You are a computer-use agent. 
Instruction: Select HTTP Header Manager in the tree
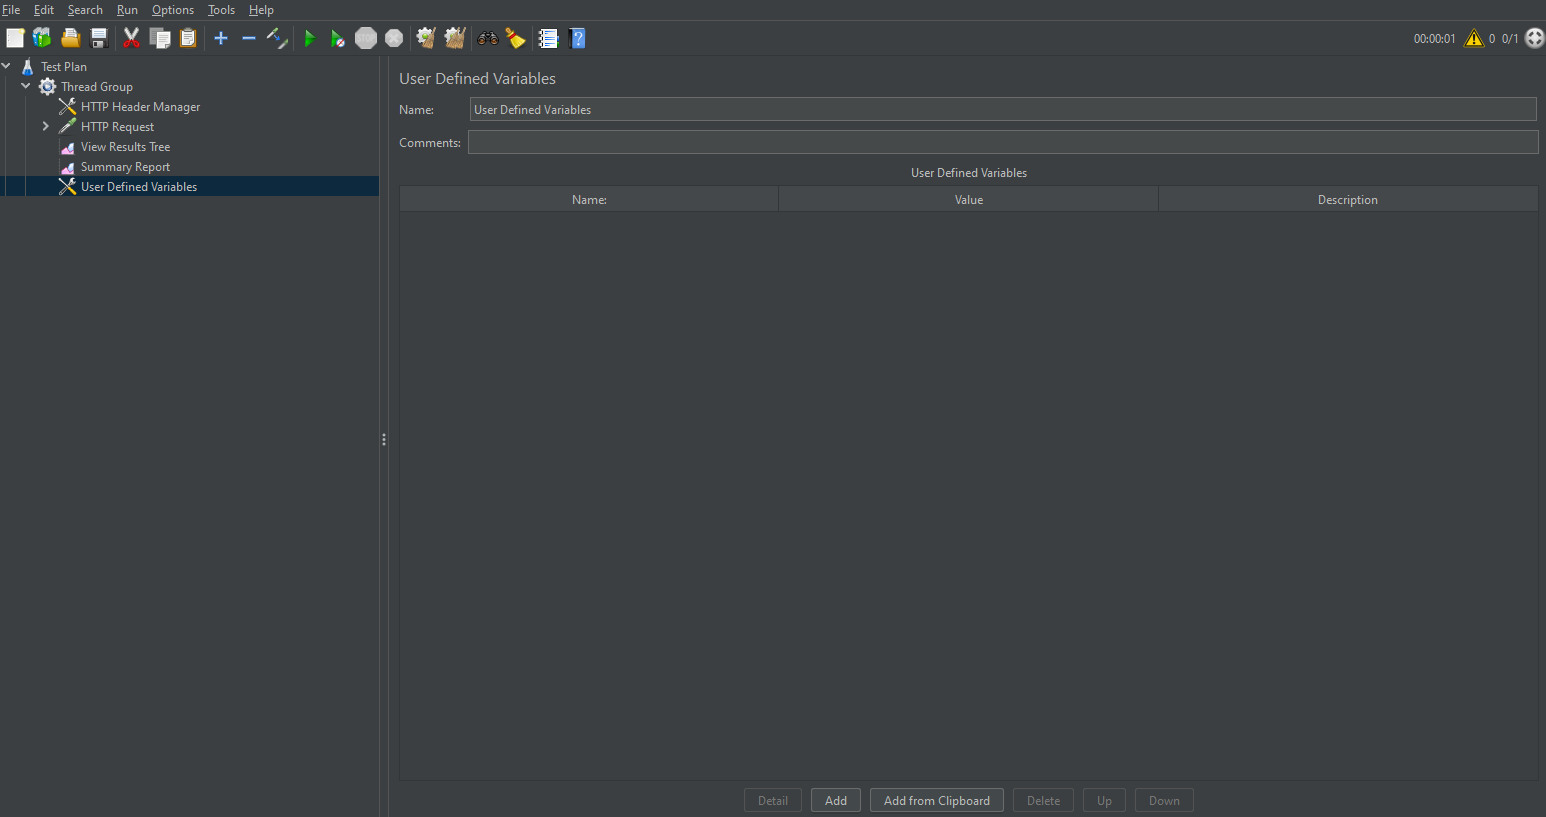click(140, 106)
